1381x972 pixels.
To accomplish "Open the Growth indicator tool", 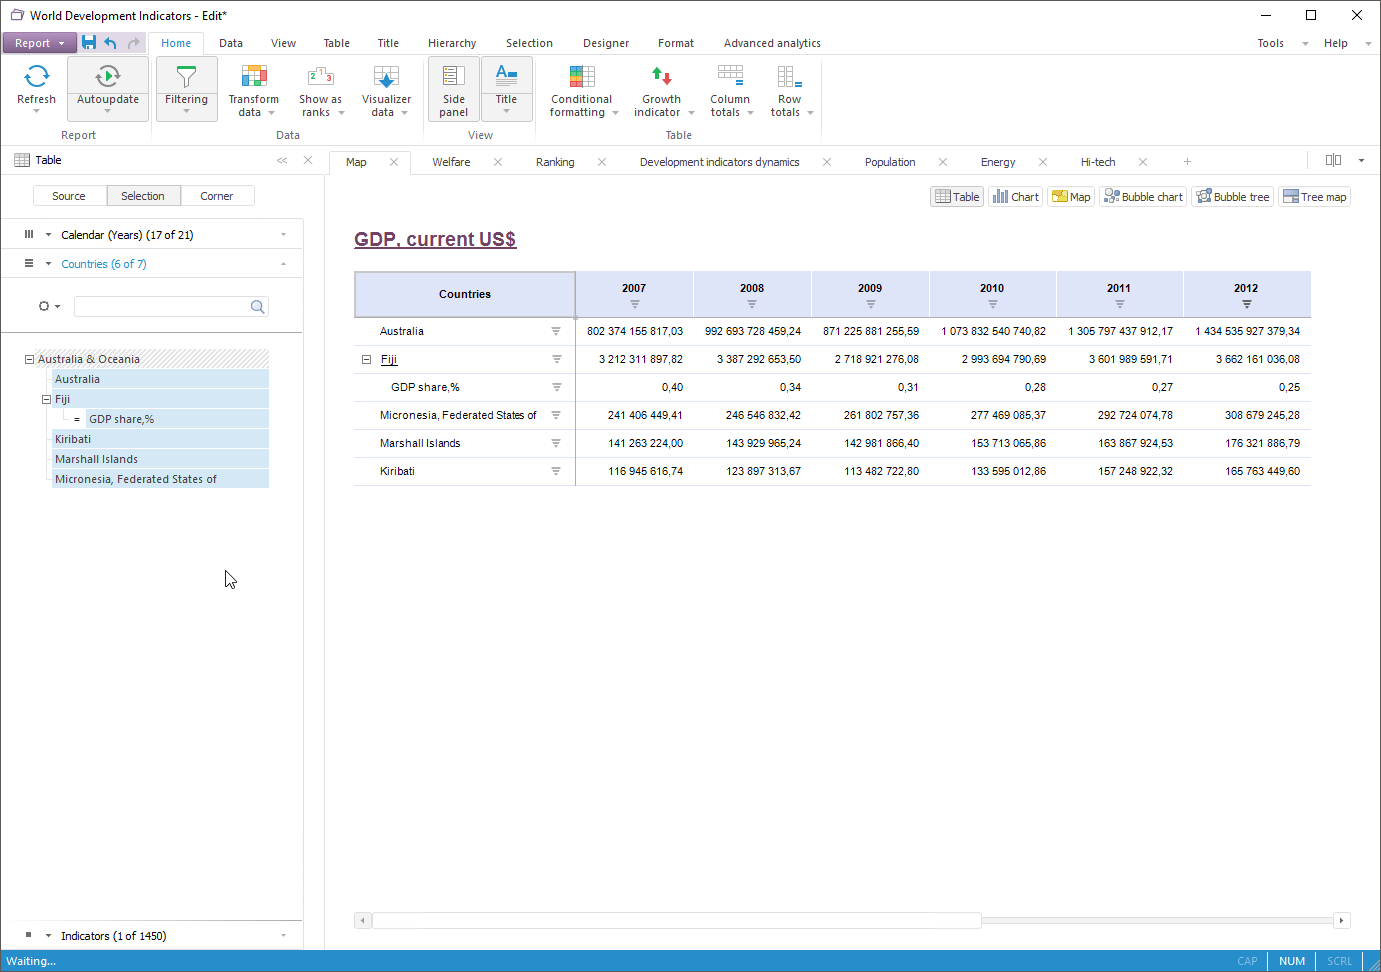I will coord(661,77).
